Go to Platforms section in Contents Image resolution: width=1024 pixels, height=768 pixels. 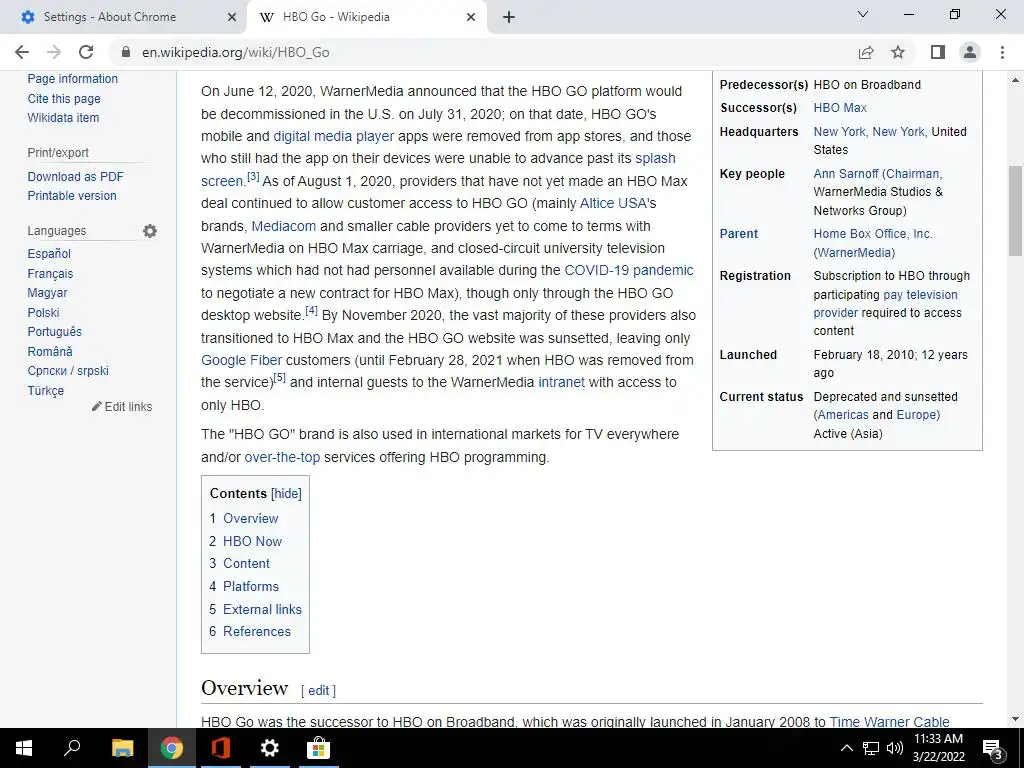coord(251,586)
